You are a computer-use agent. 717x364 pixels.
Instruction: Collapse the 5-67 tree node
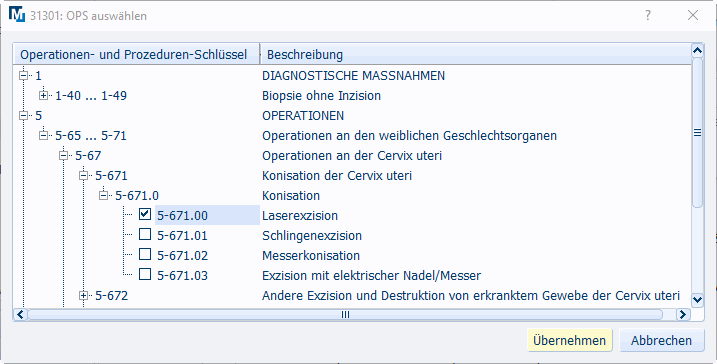click(64, 155)
